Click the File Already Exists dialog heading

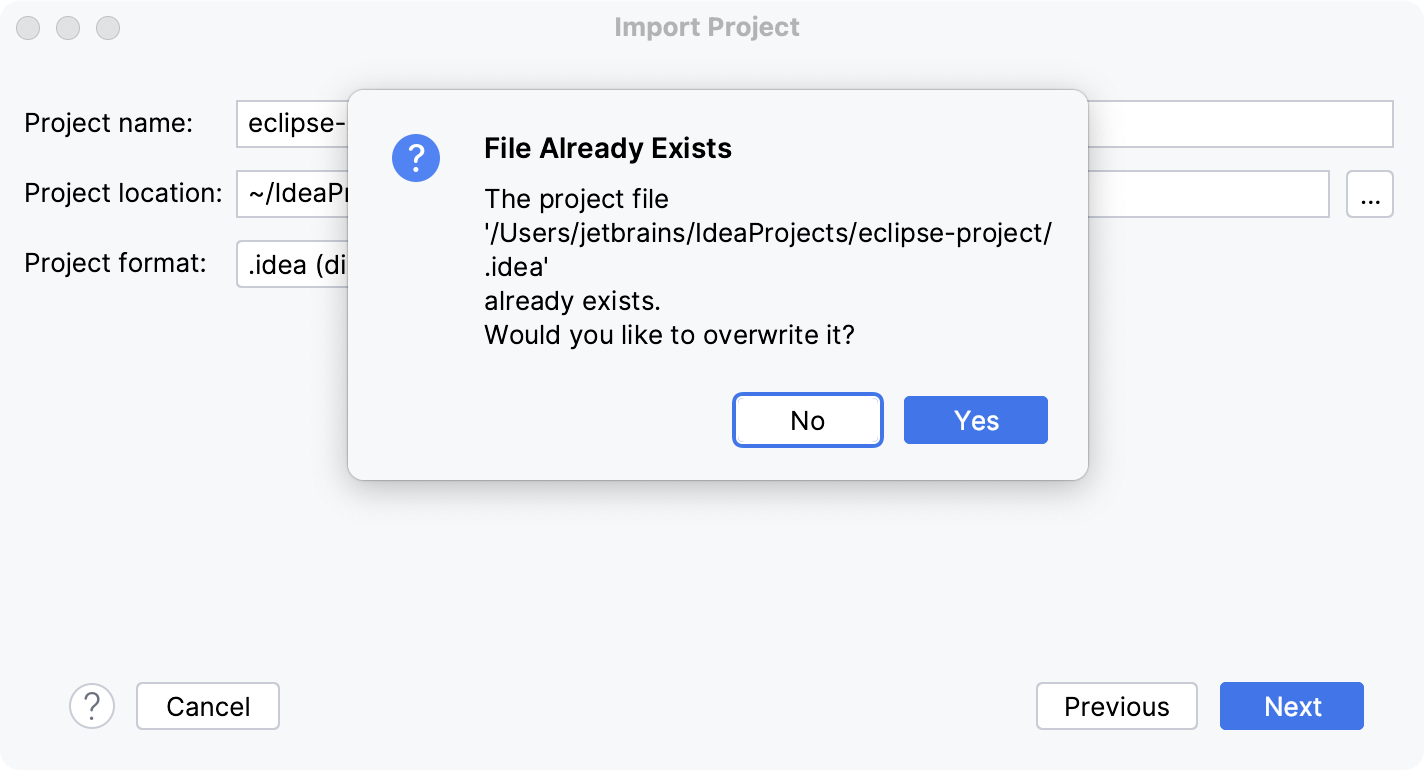[x=608, y=148]
